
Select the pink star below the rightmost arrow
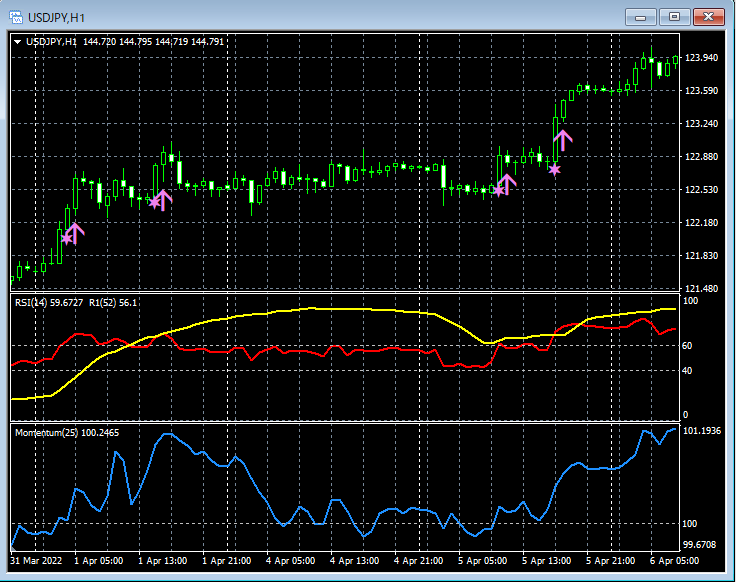tap(554, 169)
